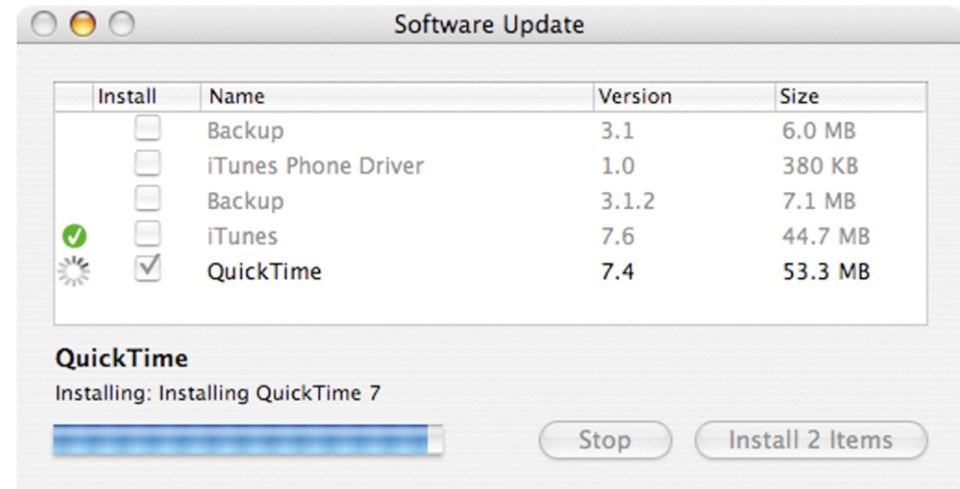Select the iTunes Phone Driver row
This screenshot has height=489, width=960.
click(490, 166)
